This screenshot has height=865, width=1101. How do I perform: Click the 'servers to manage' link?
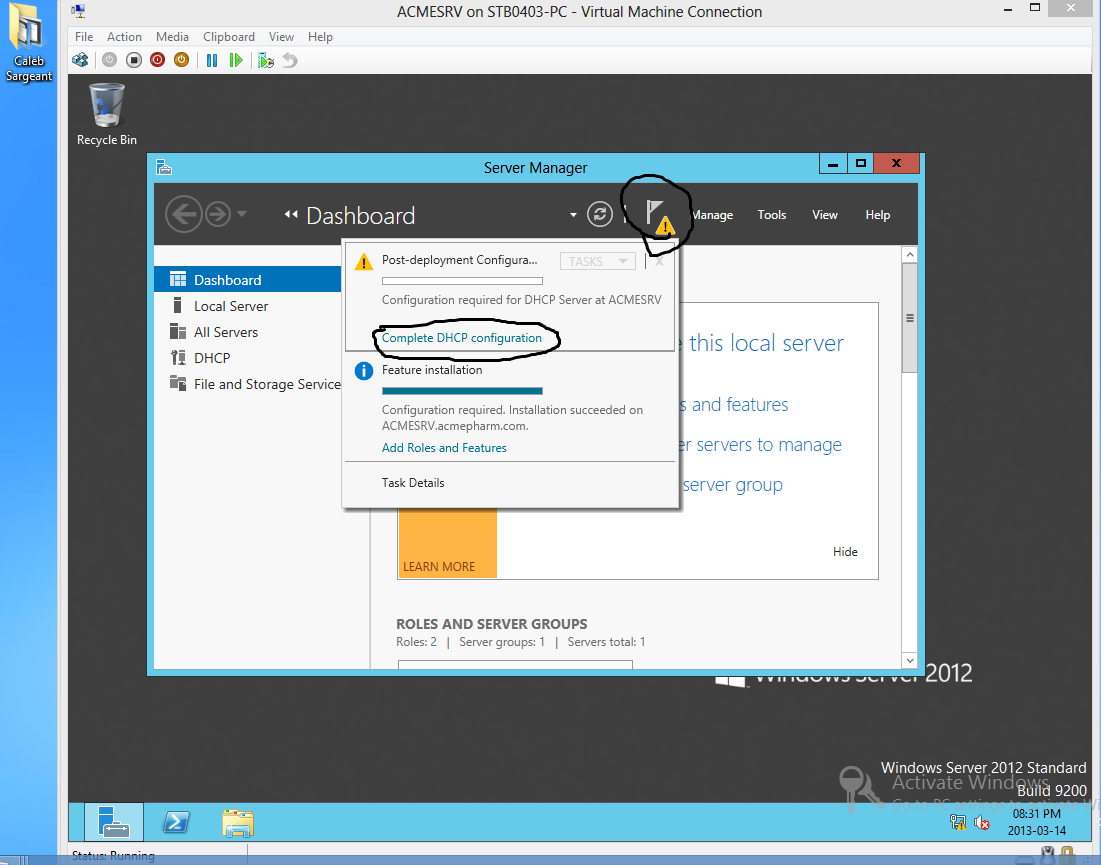tap(768, 444)
